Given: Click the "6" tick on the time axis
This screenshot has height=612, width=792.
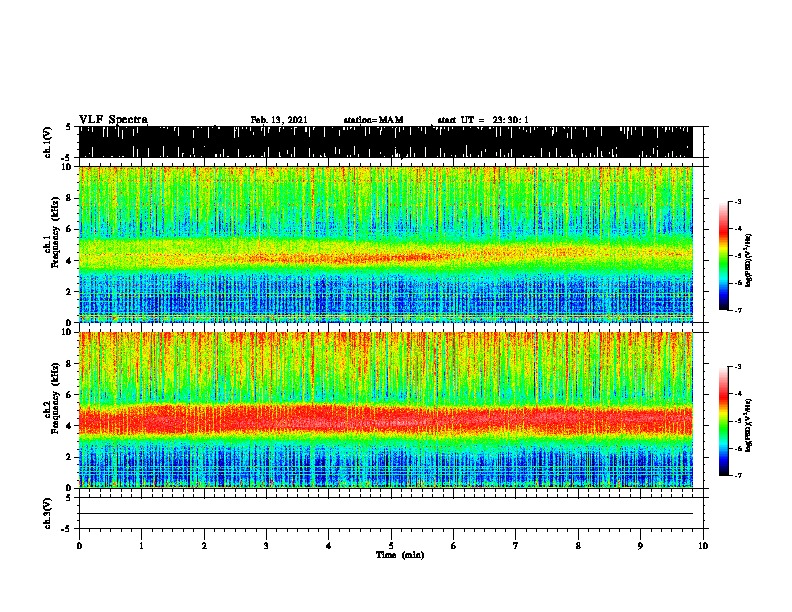Looking at the screenshot, I should point(453,546).
